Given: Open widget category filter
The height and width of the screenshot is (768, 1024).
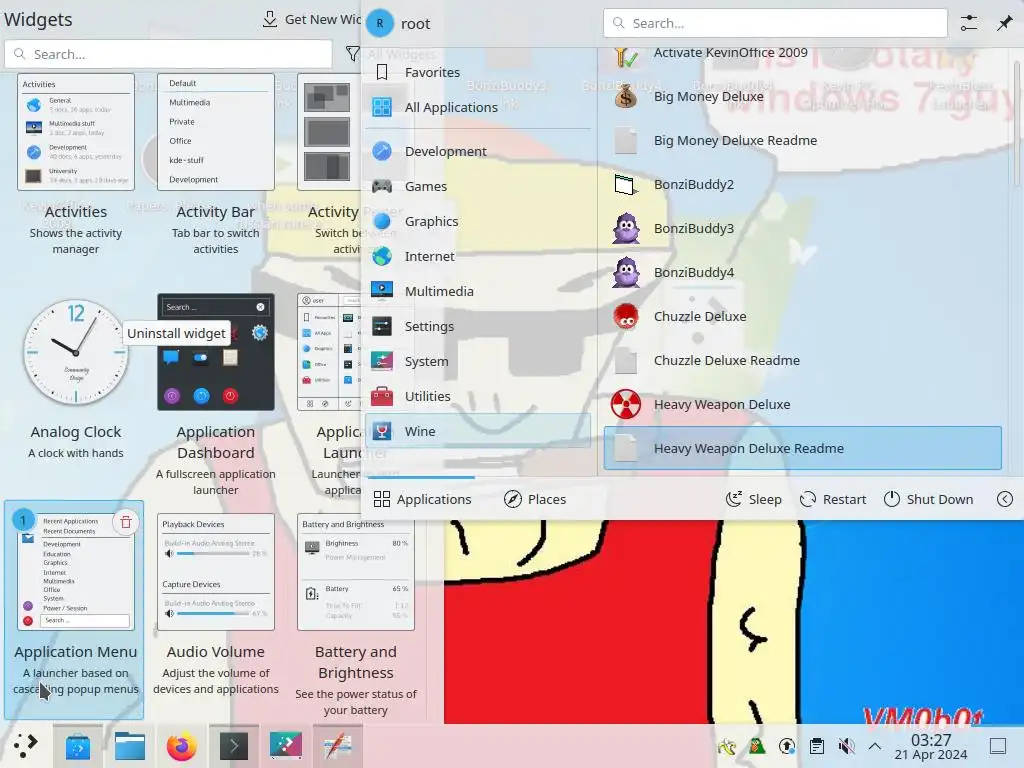Looking at the screenshot, I should click(353, 54).
